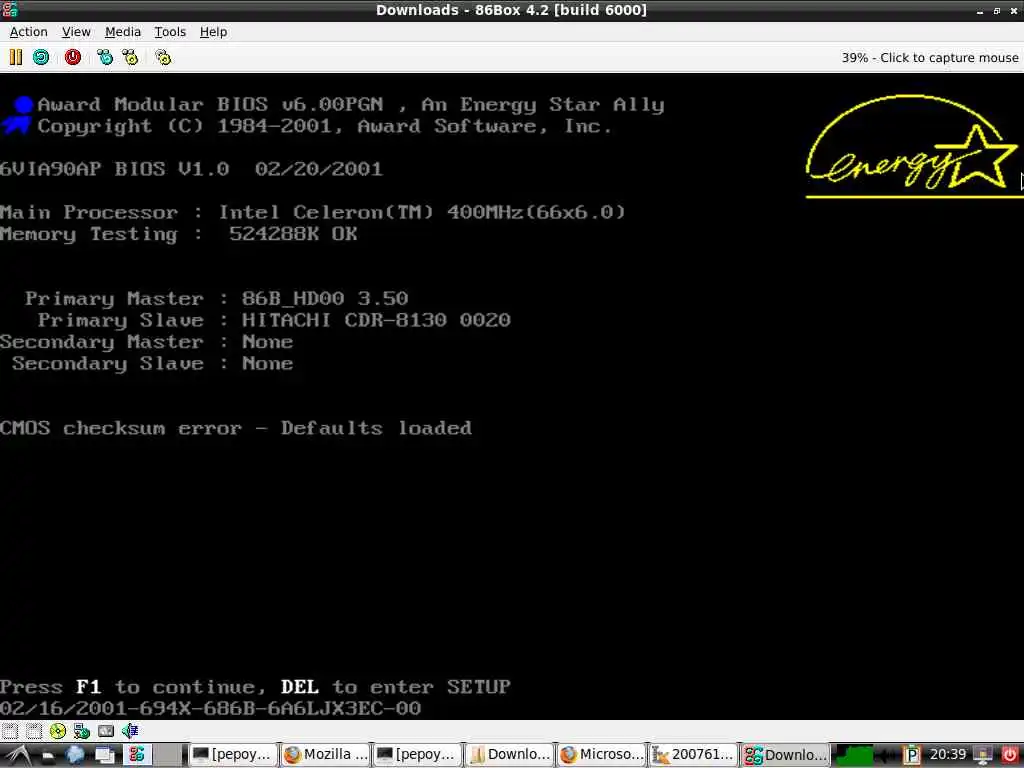
Task: Launch the web browser globe icon in panel
Action: [x=75, y=755]
